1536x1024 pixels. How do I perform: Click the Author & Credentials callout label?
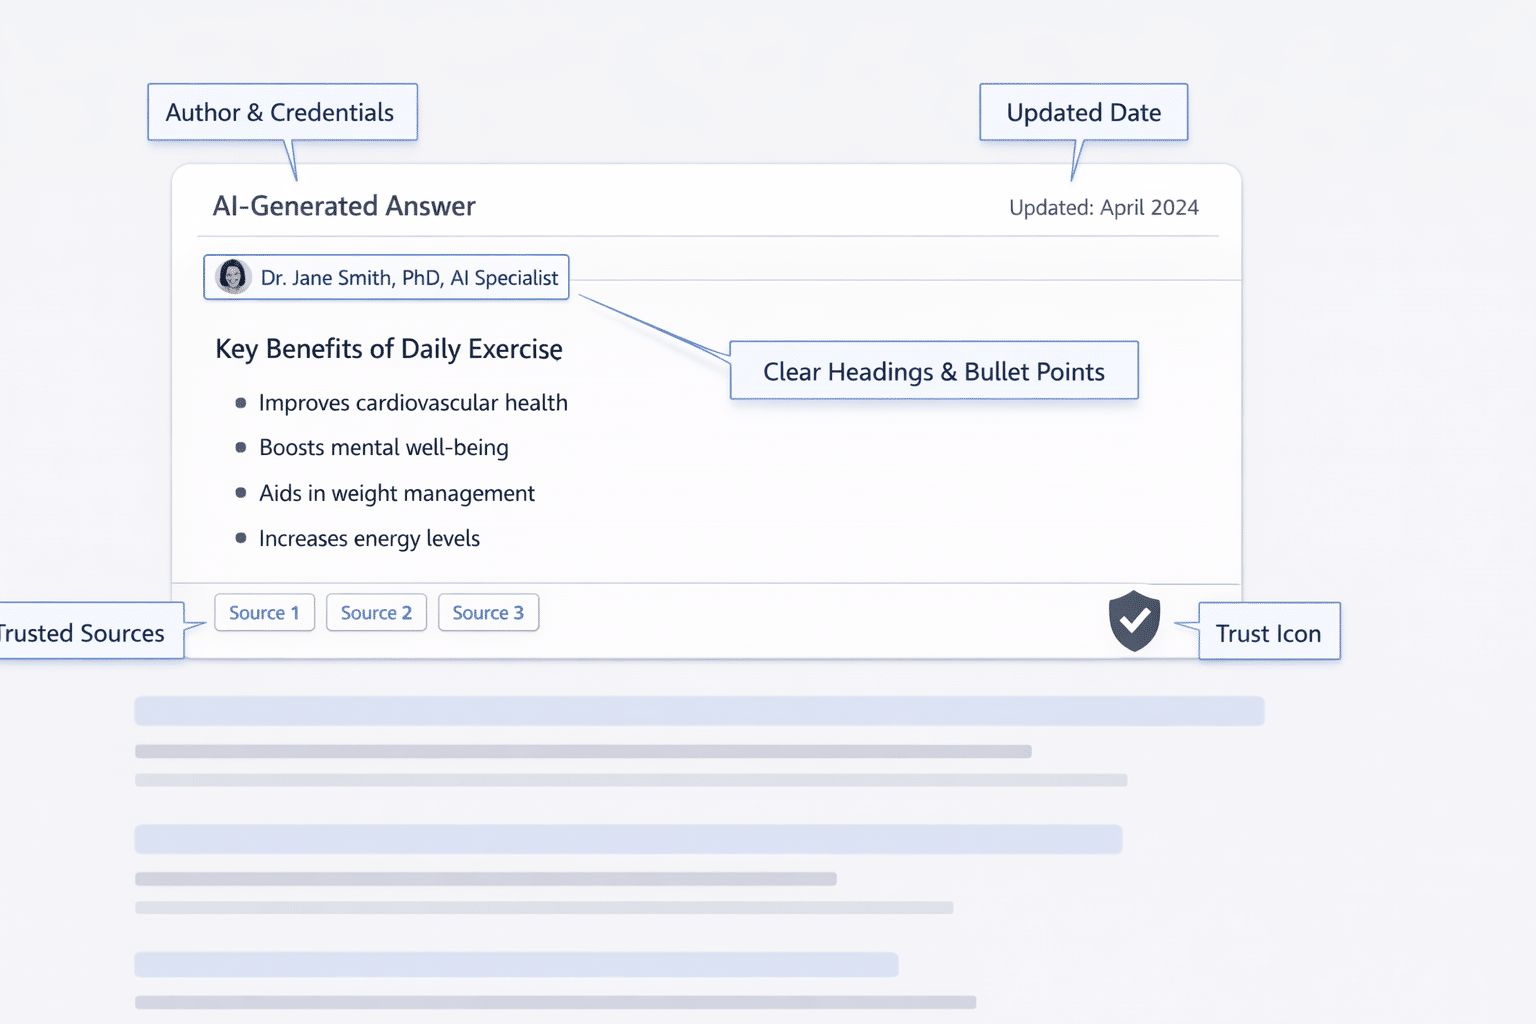[281, 113]
